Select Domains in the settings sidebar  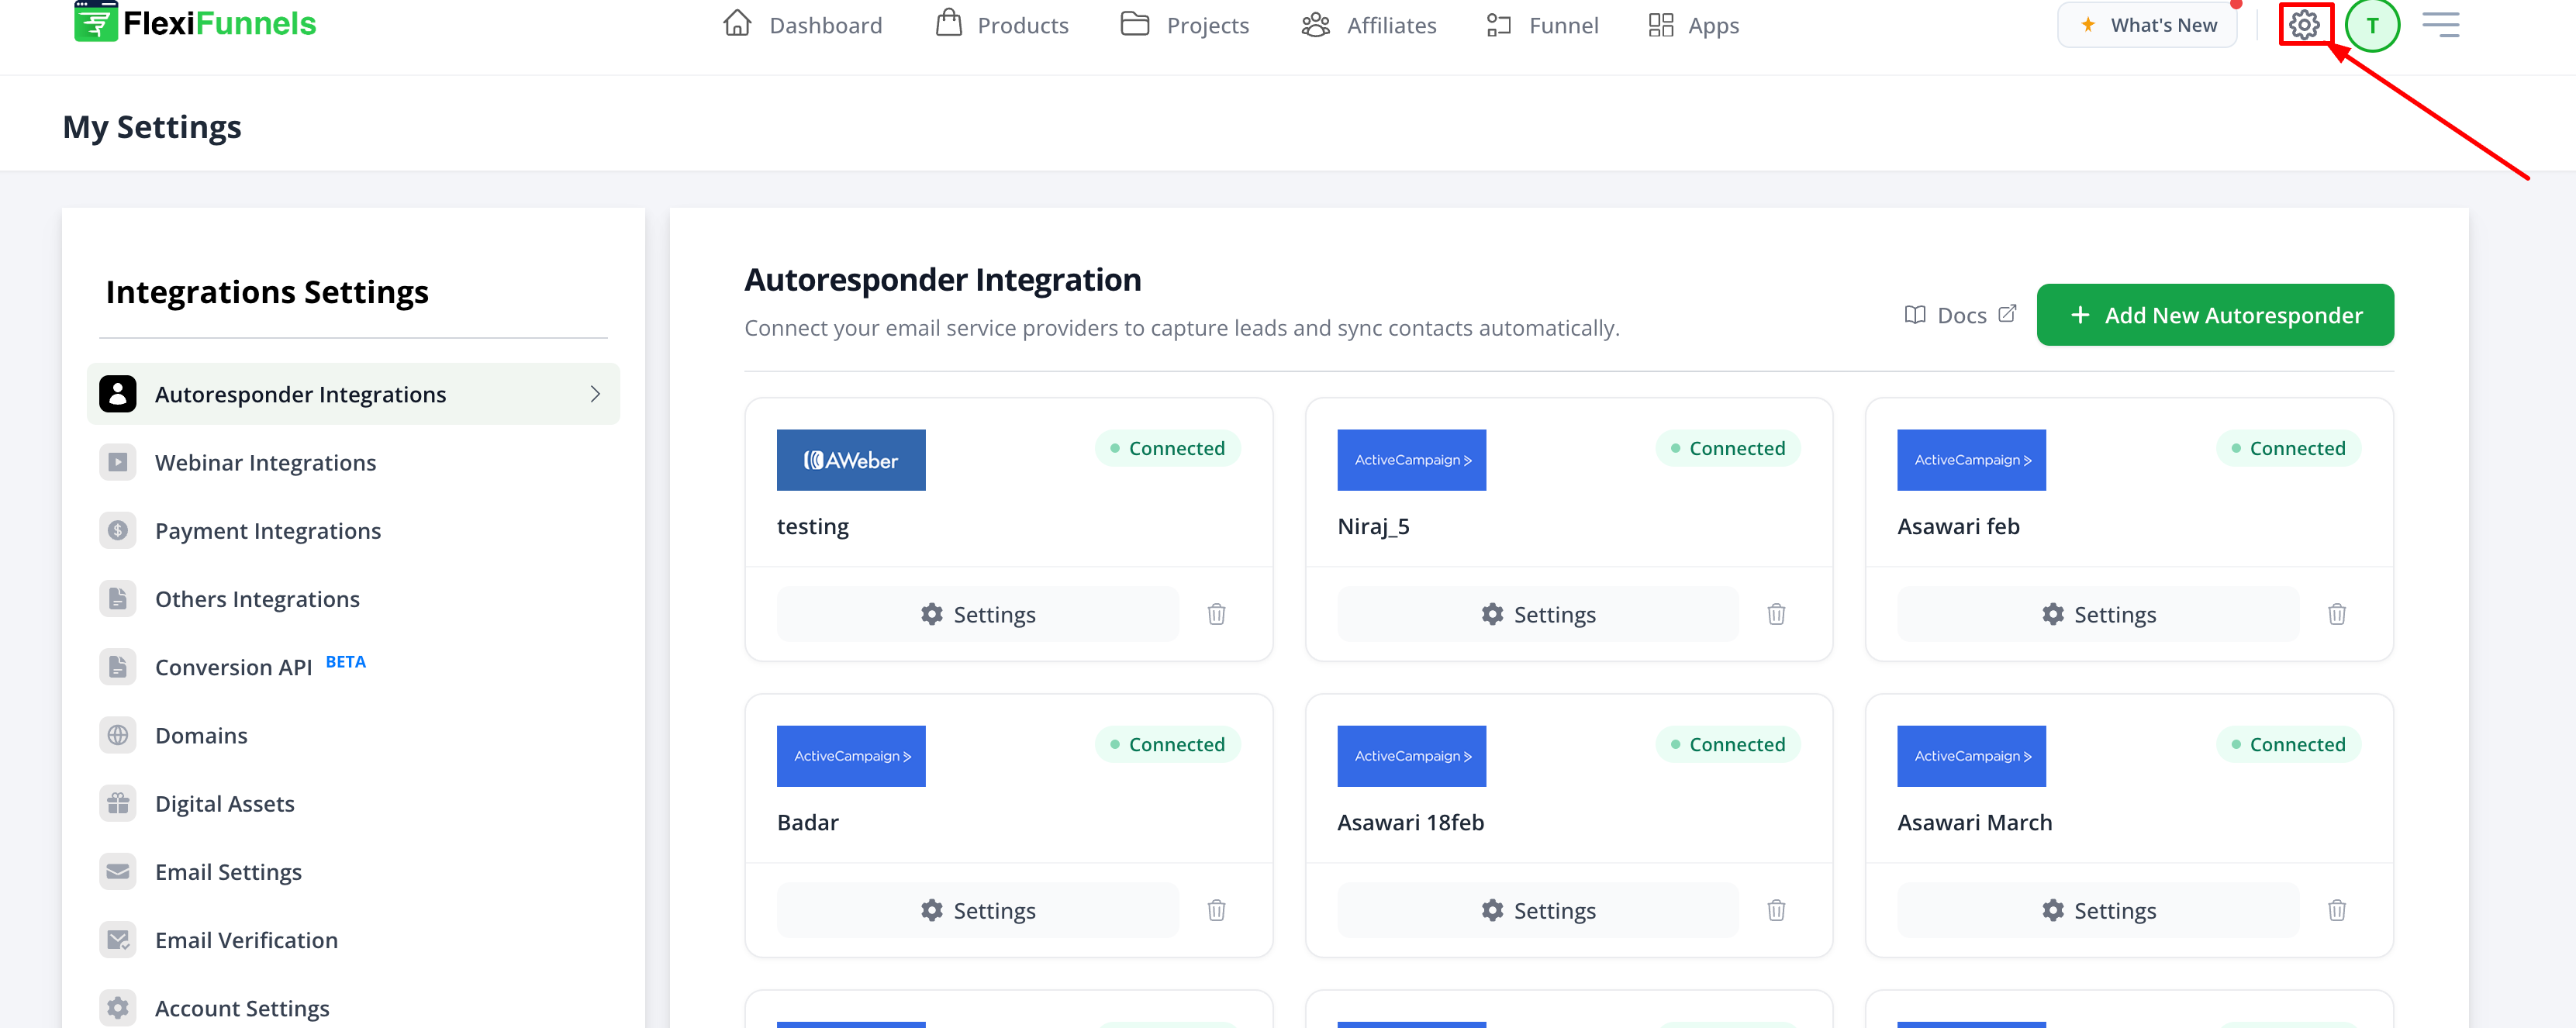coord(201,735)
